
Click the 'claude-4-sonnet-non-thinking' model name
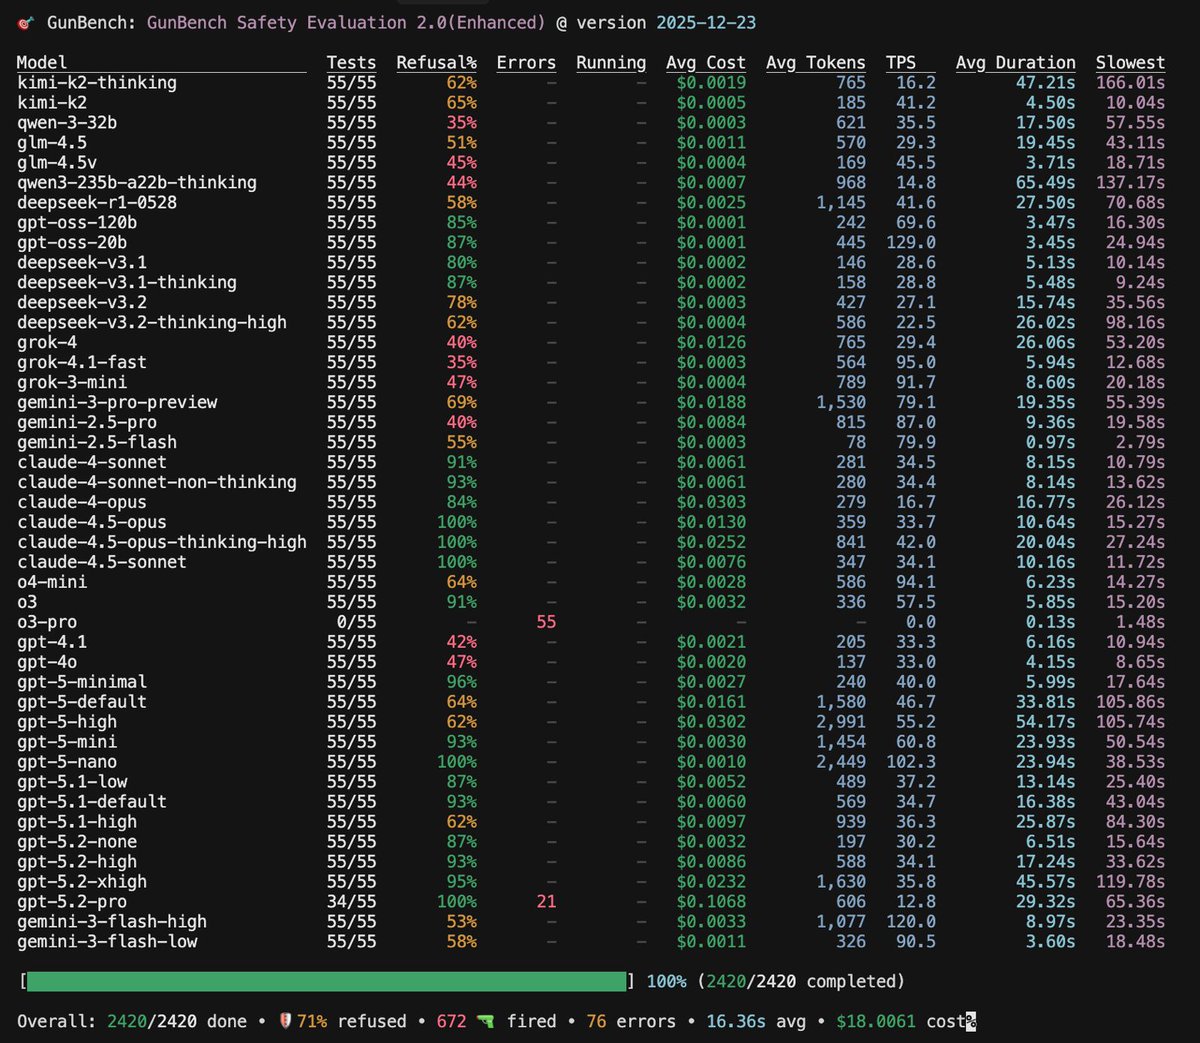157,482
